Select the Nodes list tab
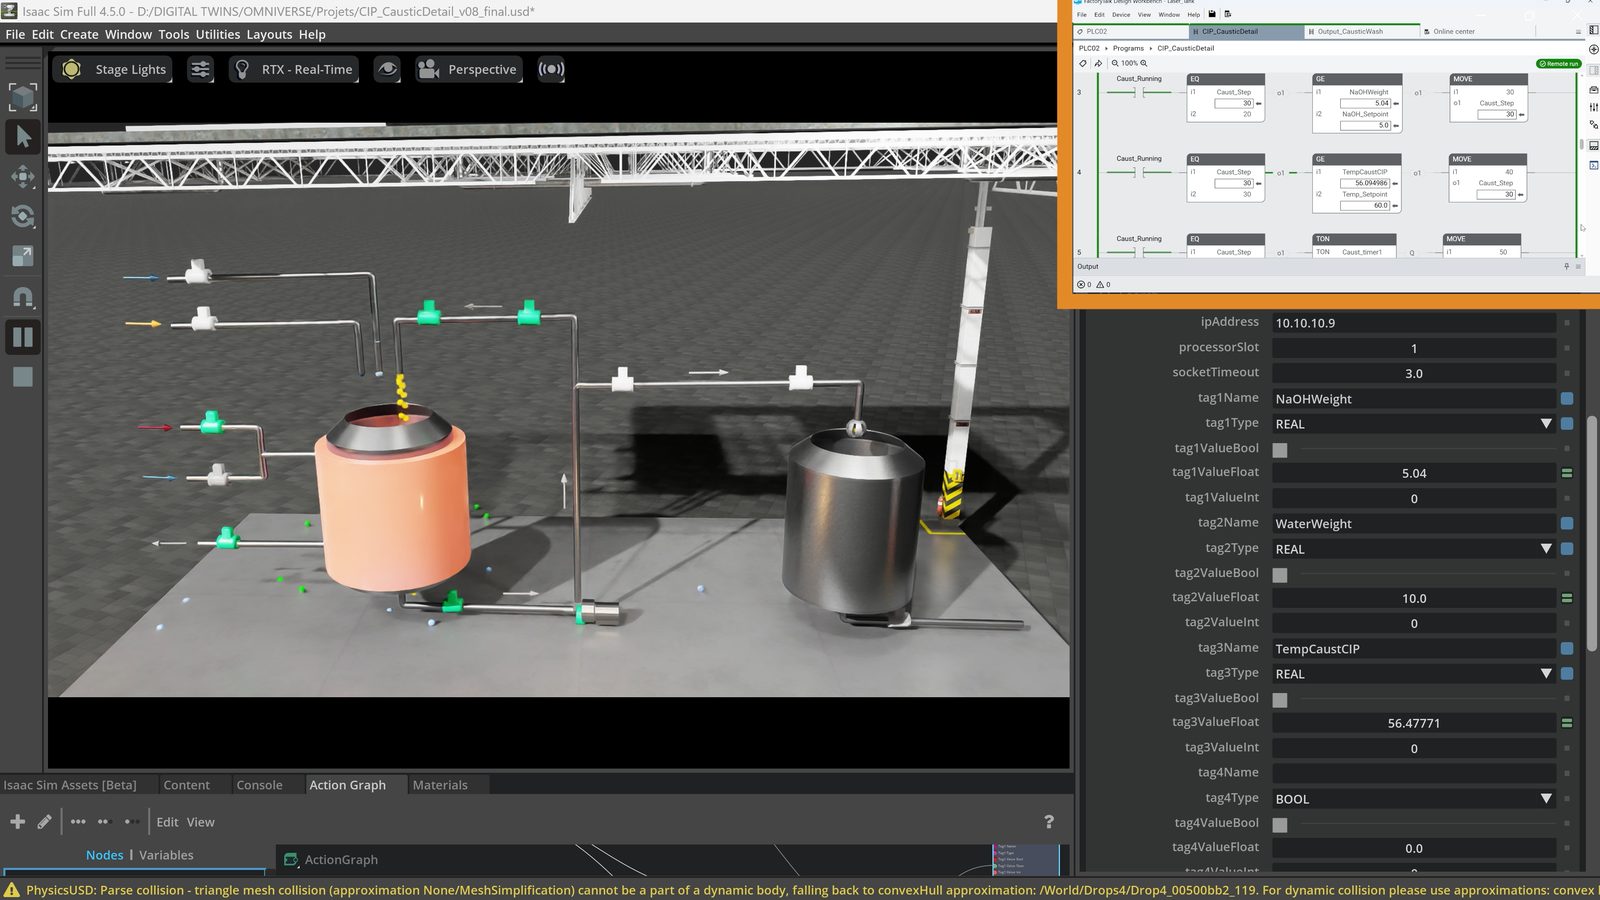The width and height of the screenshot is (1600, 900). coord(104,855)
